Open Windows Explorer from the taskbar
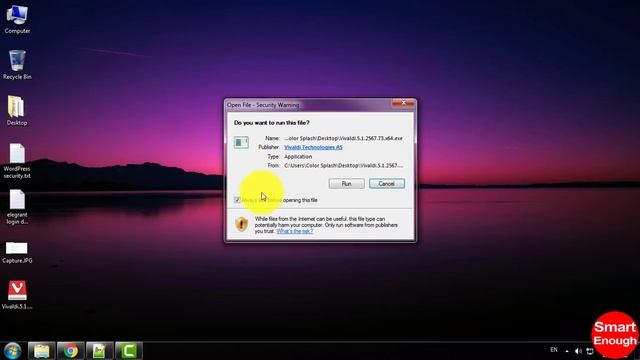 pyautogui.click(x=42, y=351)
